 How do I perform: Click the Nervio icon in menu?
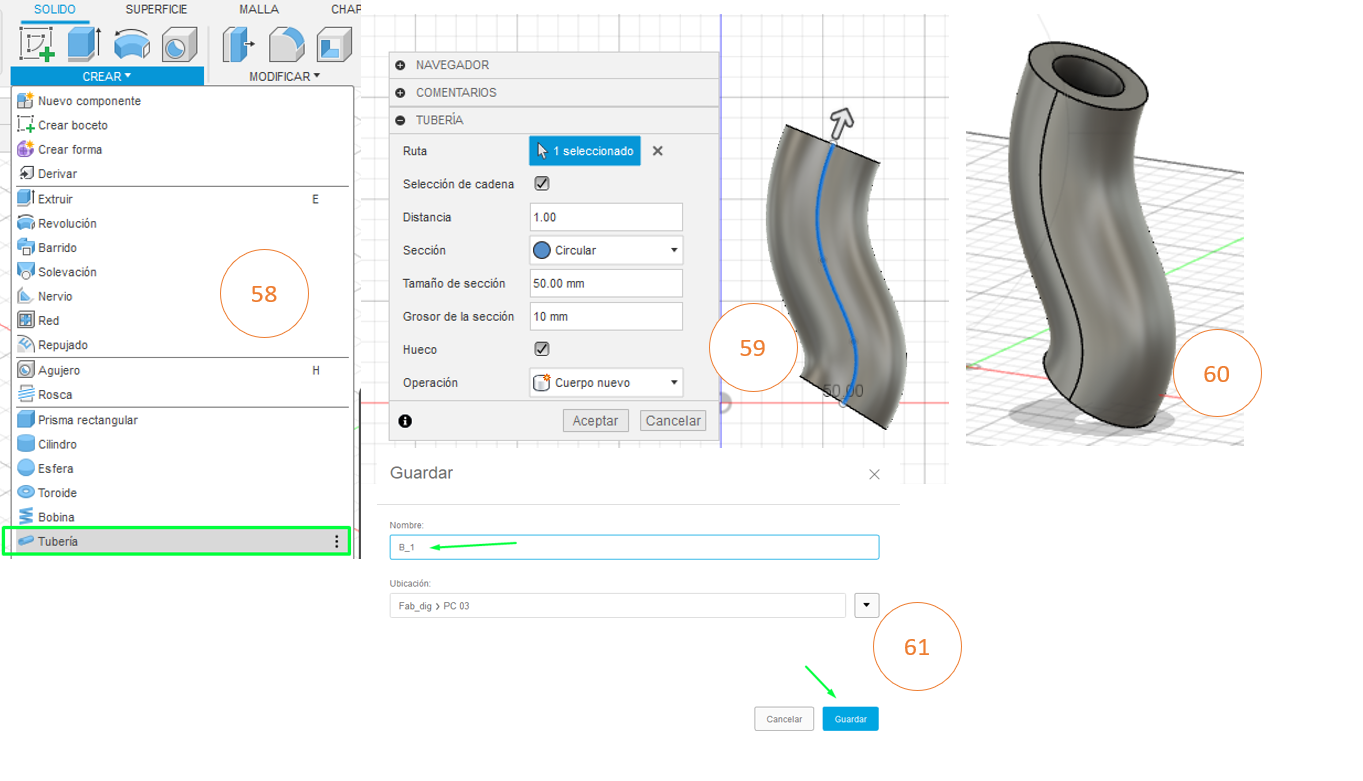tap(26, 296)
